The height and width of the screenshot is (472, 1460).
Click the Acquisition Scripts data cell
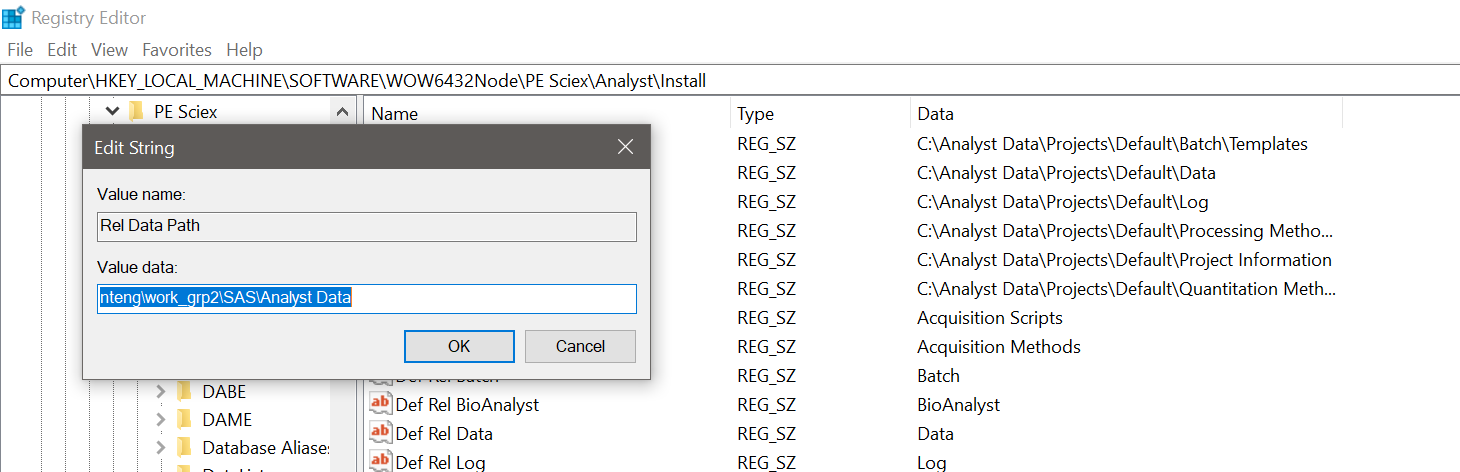coord(990,318)
